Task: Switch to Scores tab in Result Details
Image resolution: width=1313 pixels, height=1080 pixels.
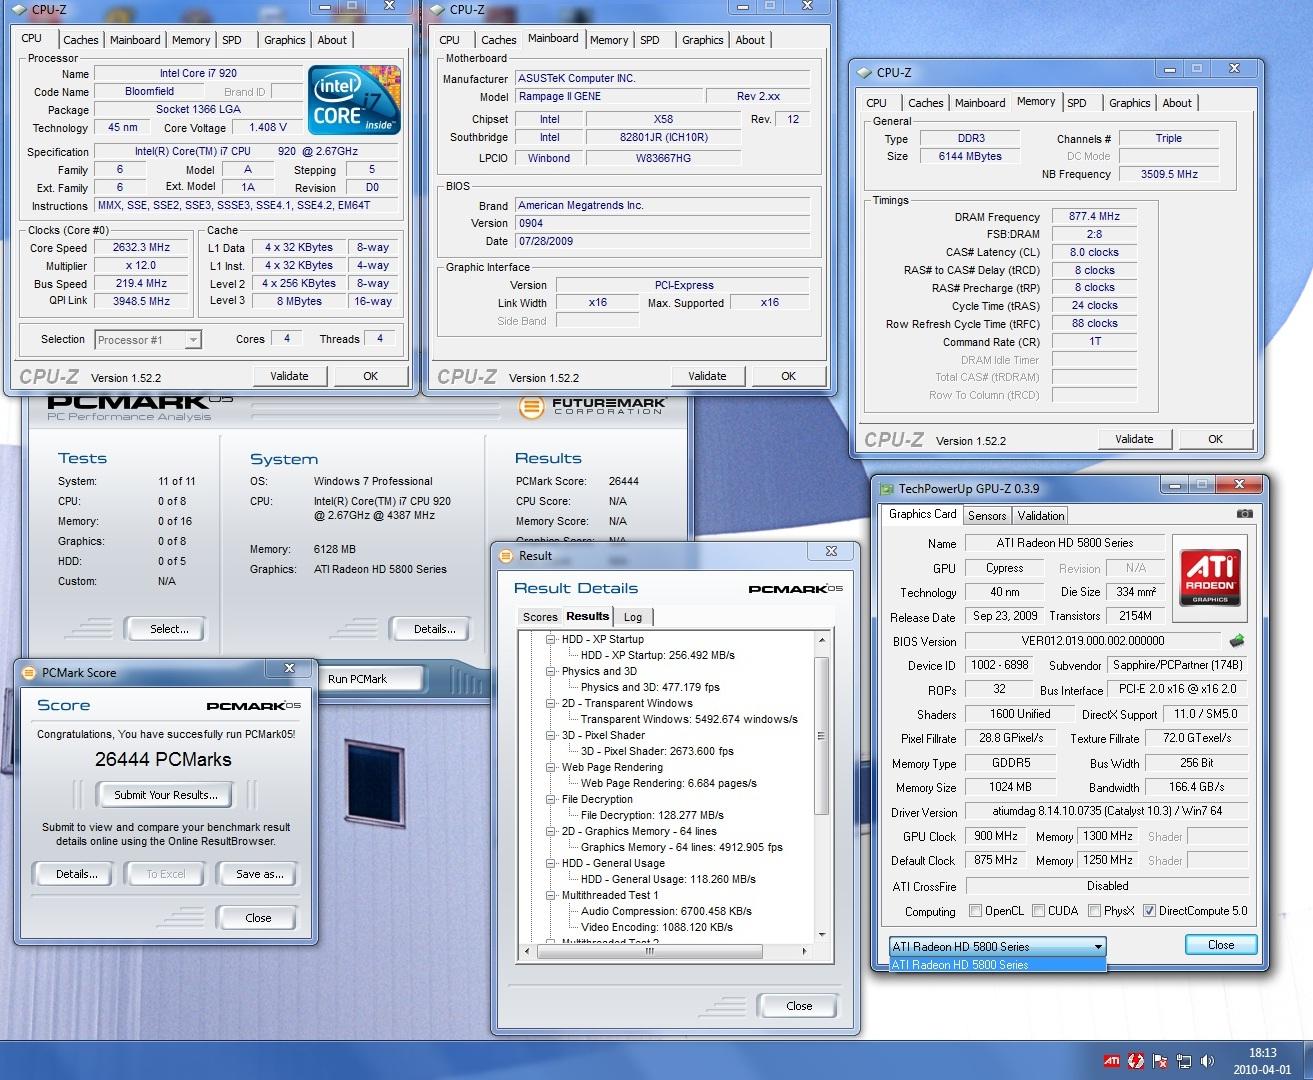Action: pos(540,617)
